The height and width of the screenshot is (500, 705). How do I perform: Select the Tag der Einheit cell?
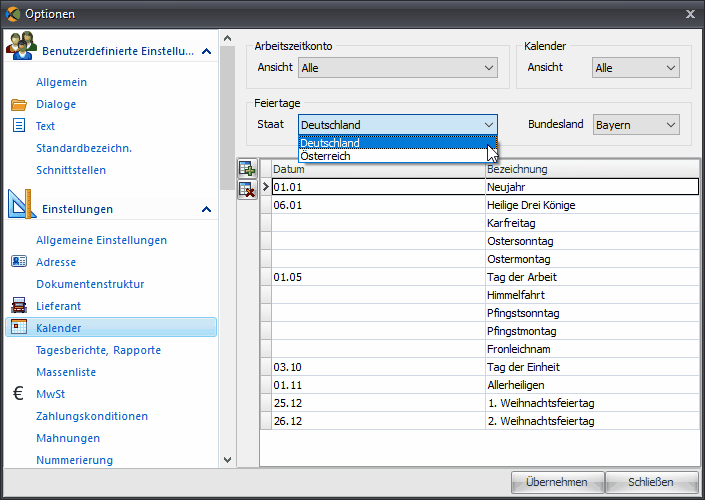click(592, 367)
